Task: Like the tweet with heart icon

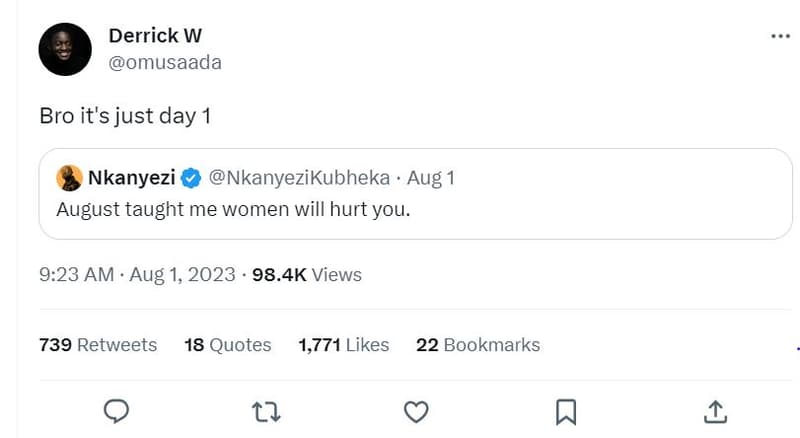Action: click(x=415, y=411)
